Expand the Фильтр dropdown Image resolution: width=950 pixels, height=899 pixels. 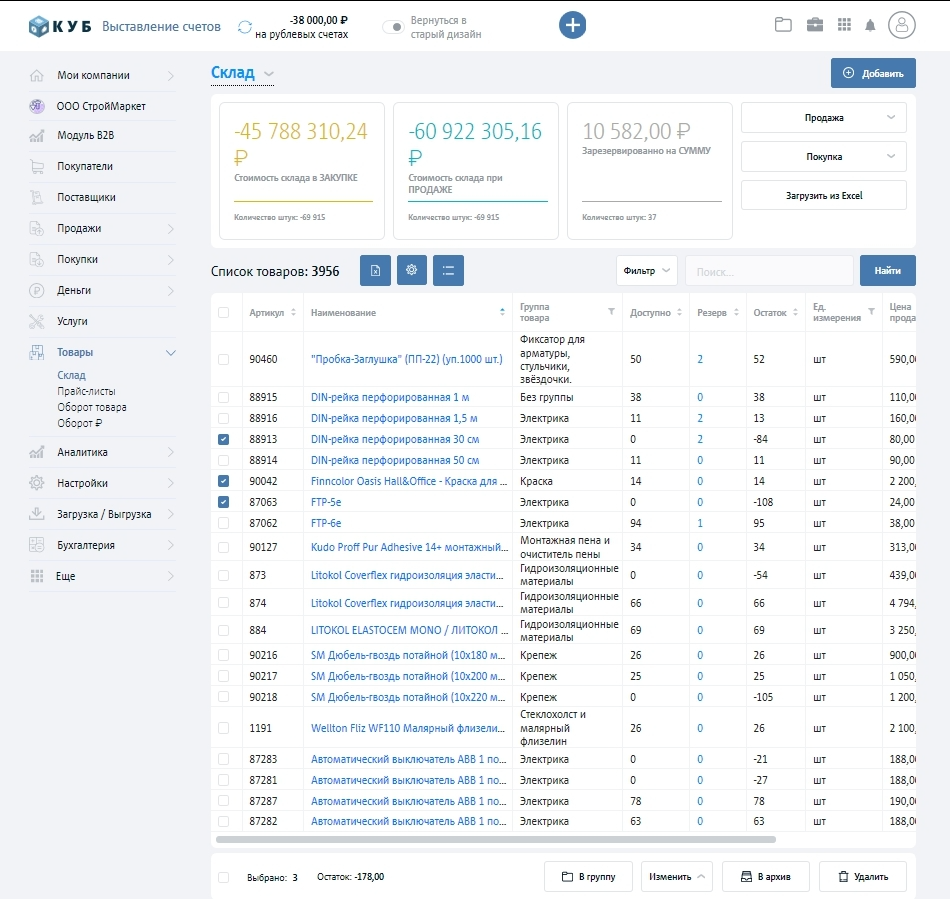[x=647, y=270]
